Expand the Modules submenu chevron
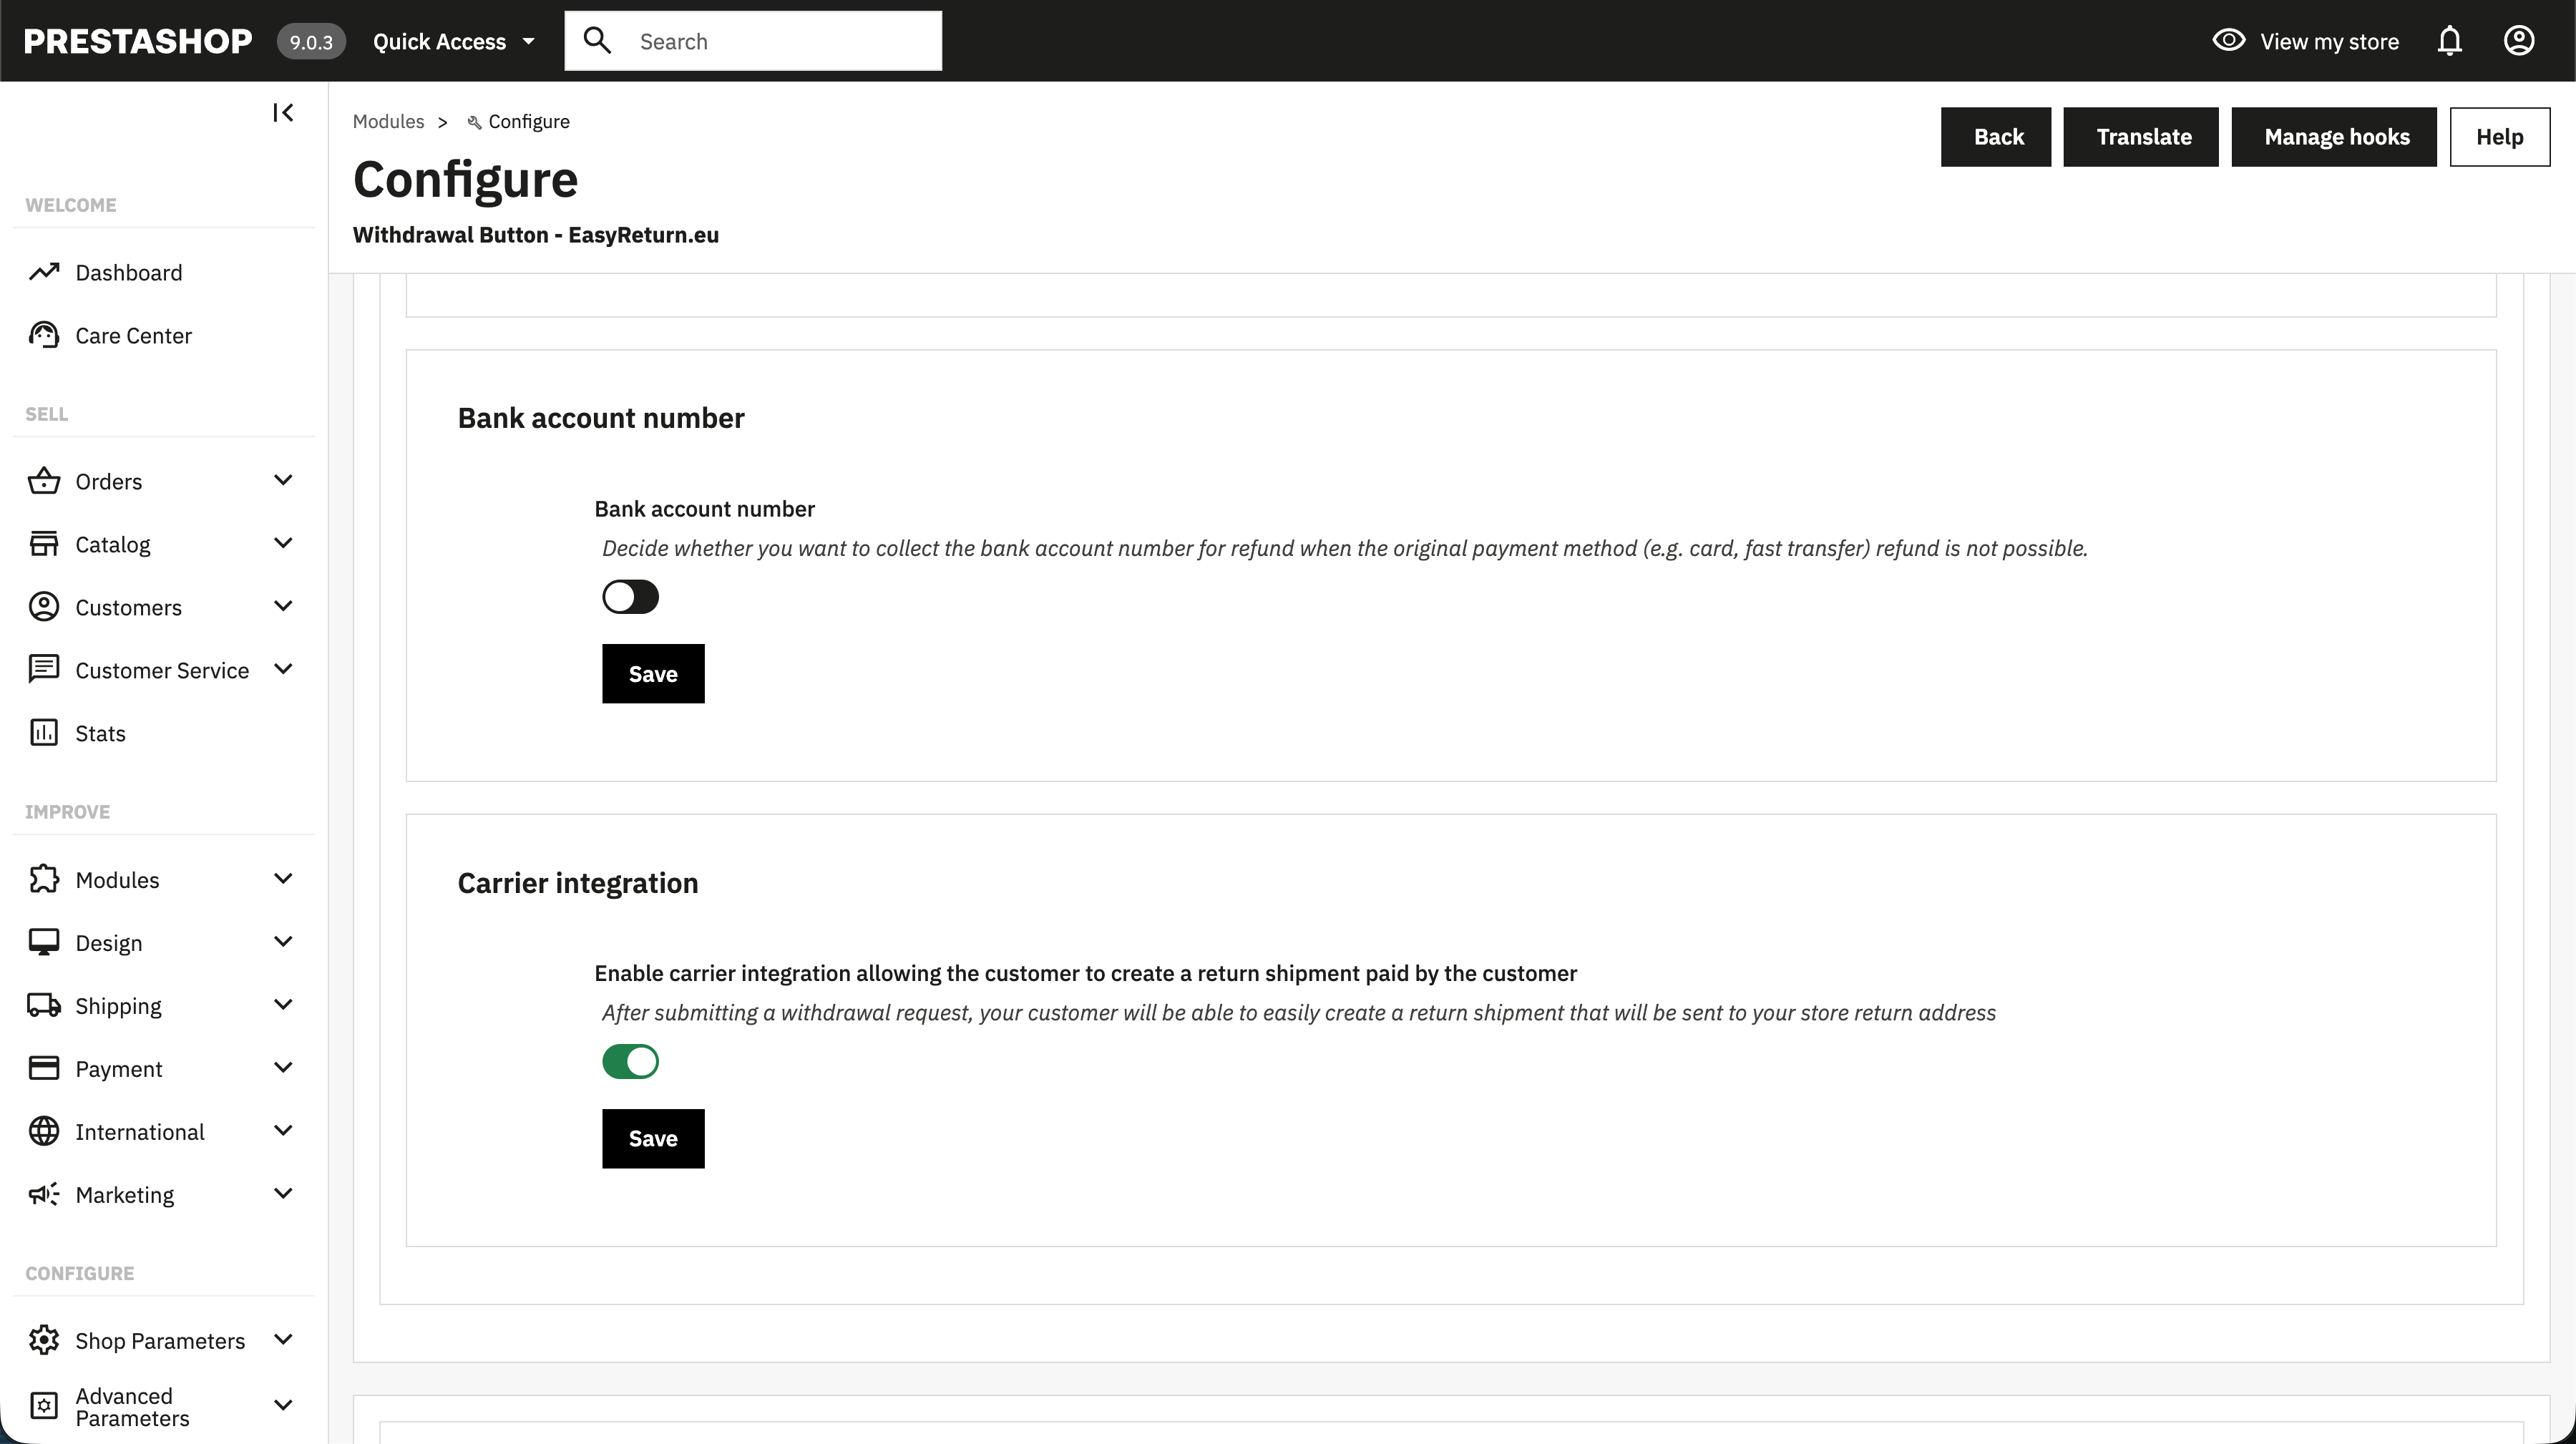 (283, 878)
